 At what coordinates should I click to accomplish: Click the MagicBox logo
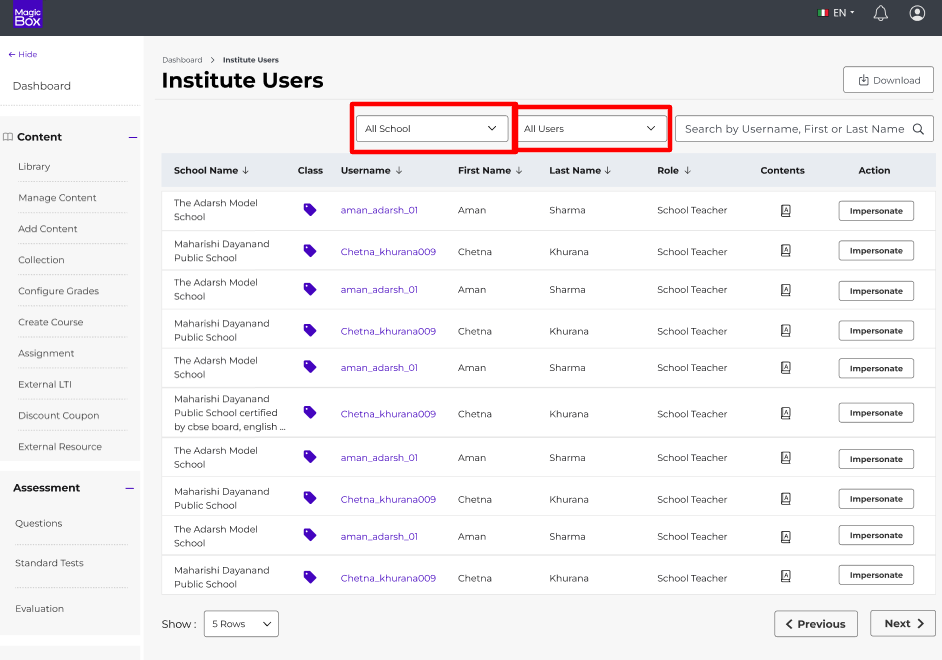(x=28, y=14)
